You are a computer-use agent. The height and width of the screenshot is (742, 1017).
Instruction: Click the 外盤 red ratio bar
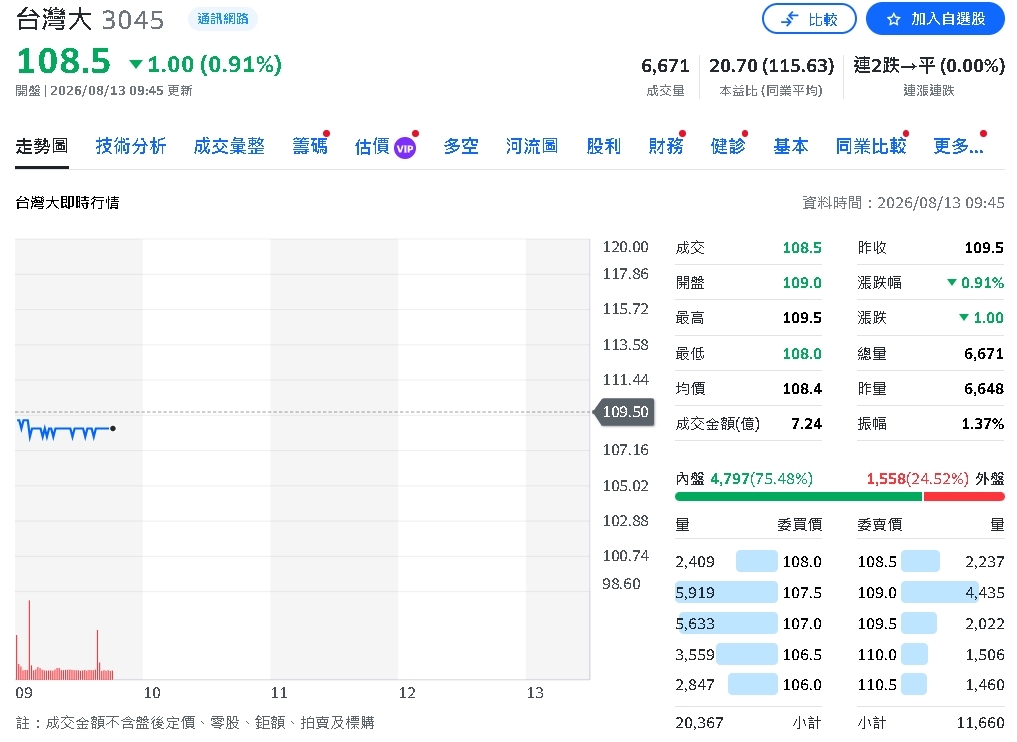click(964, 497)
